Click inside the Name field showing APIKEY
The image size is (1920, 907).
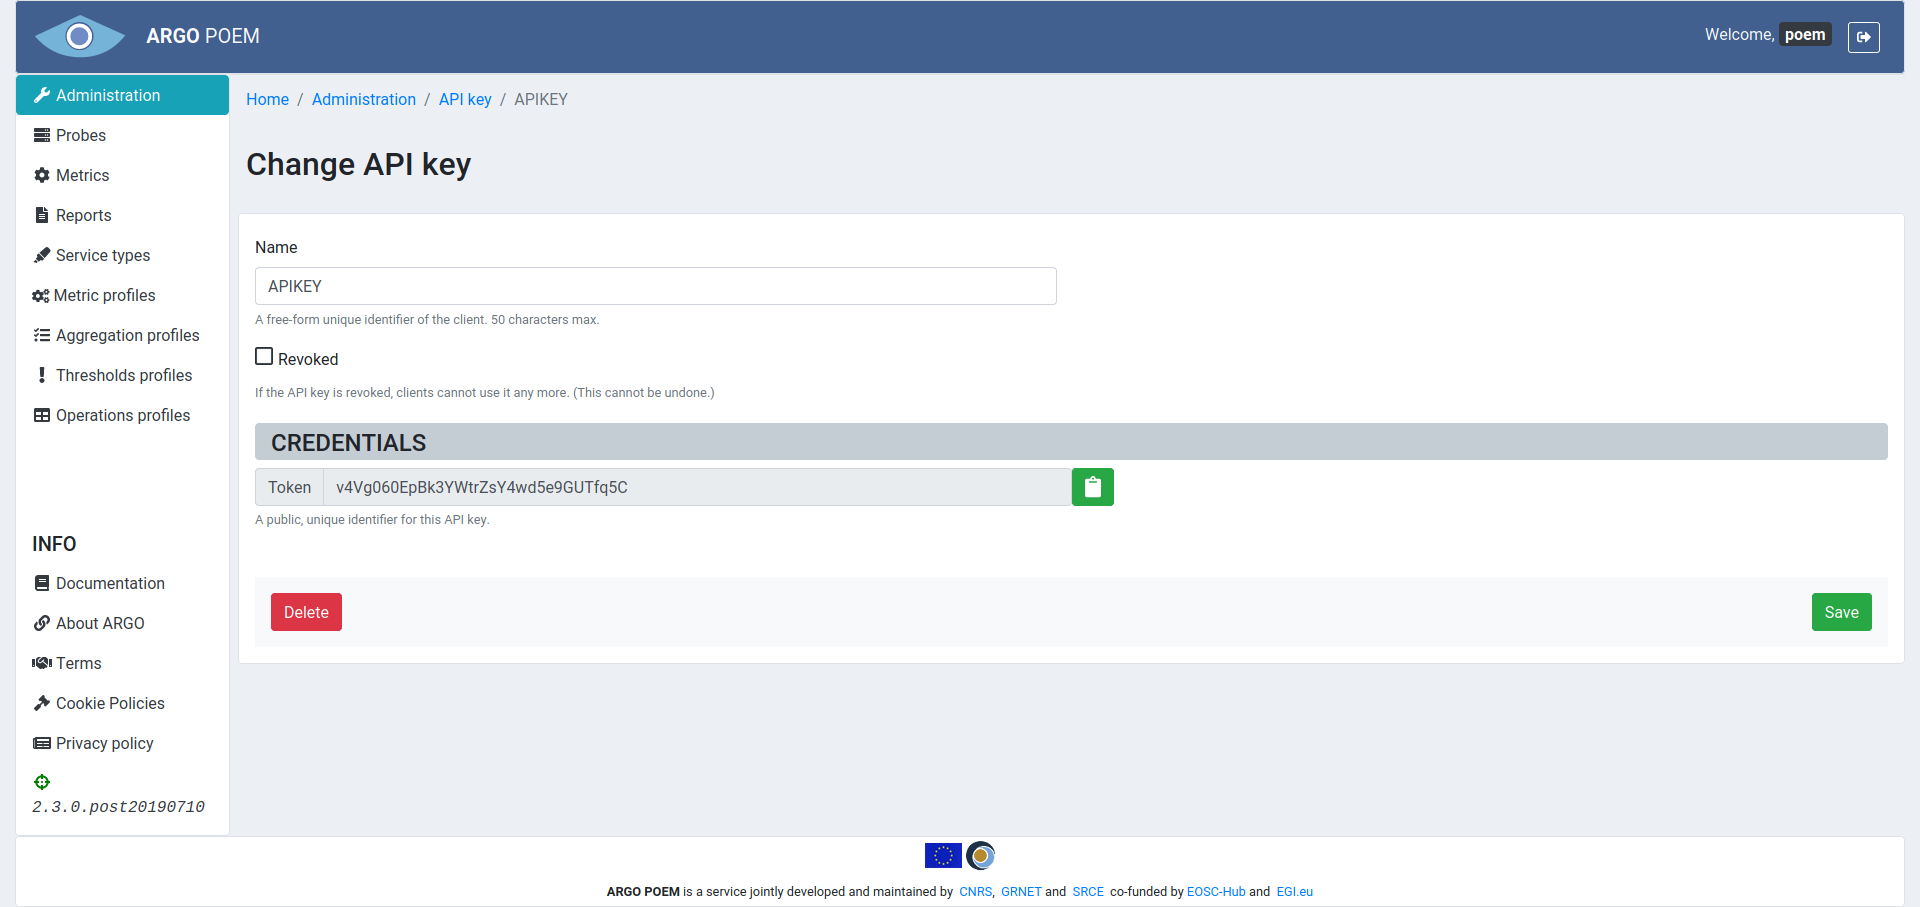tap(655, 286)
